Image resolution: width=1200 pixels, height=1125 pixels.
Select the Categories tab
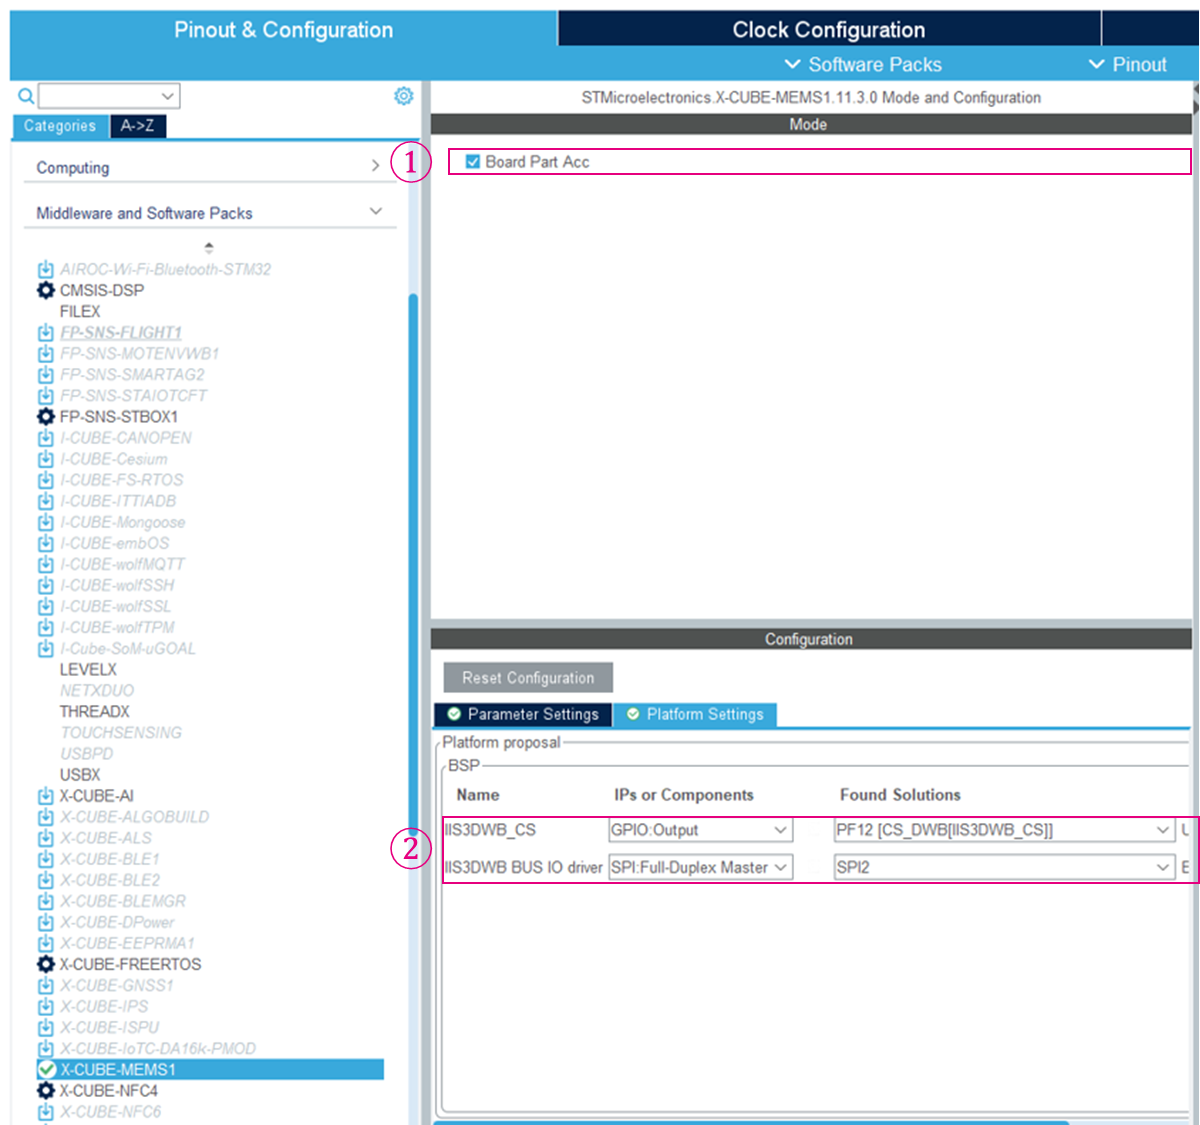point(60,126)
